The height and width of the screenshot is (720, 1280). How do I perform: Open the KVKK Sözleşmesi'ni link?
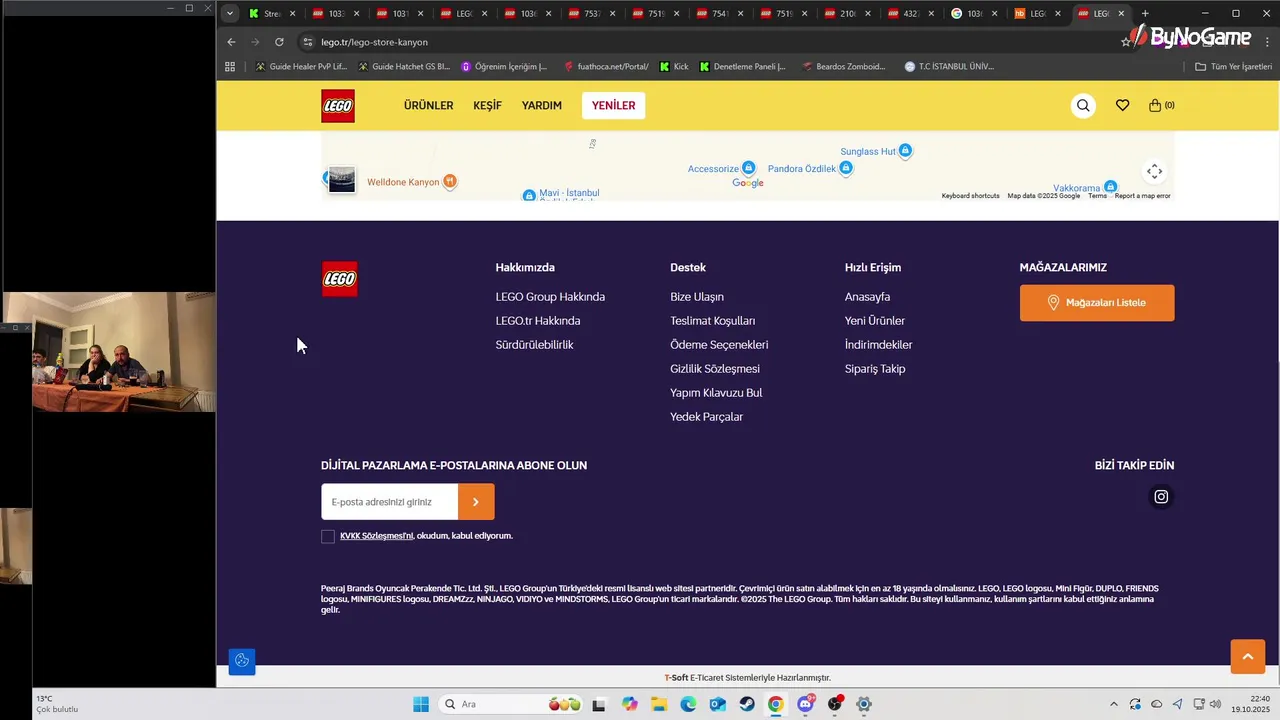click(x=376, y=536)
